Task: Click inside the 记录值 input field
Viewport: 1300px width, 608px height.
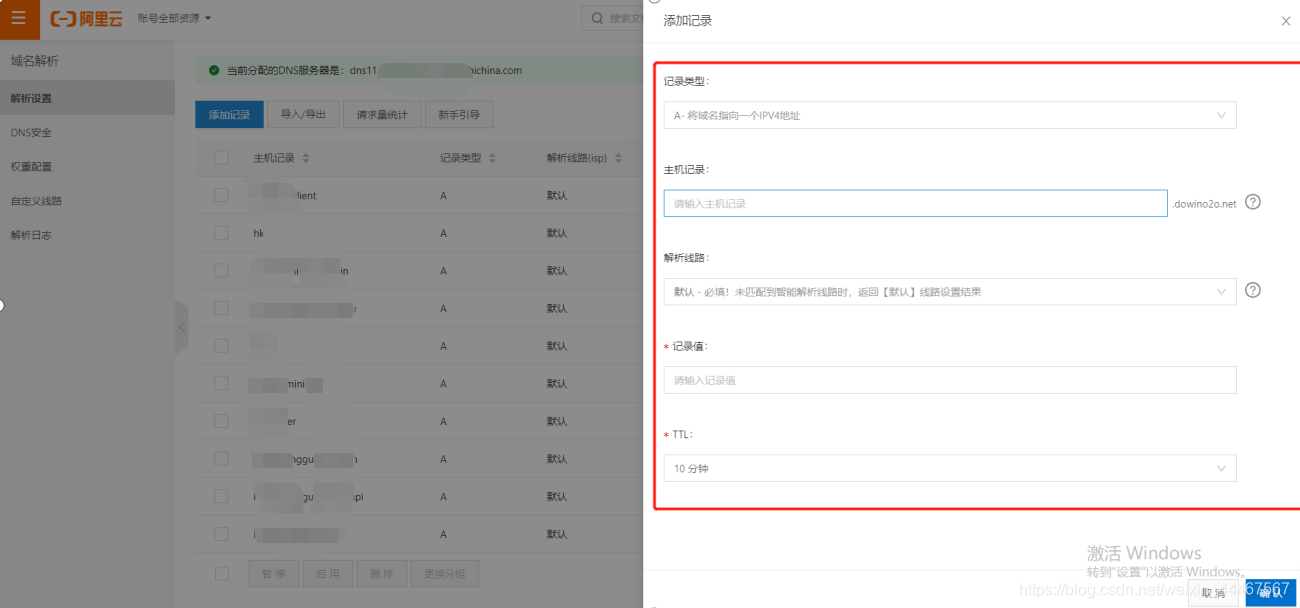Action: coord(949,380)
